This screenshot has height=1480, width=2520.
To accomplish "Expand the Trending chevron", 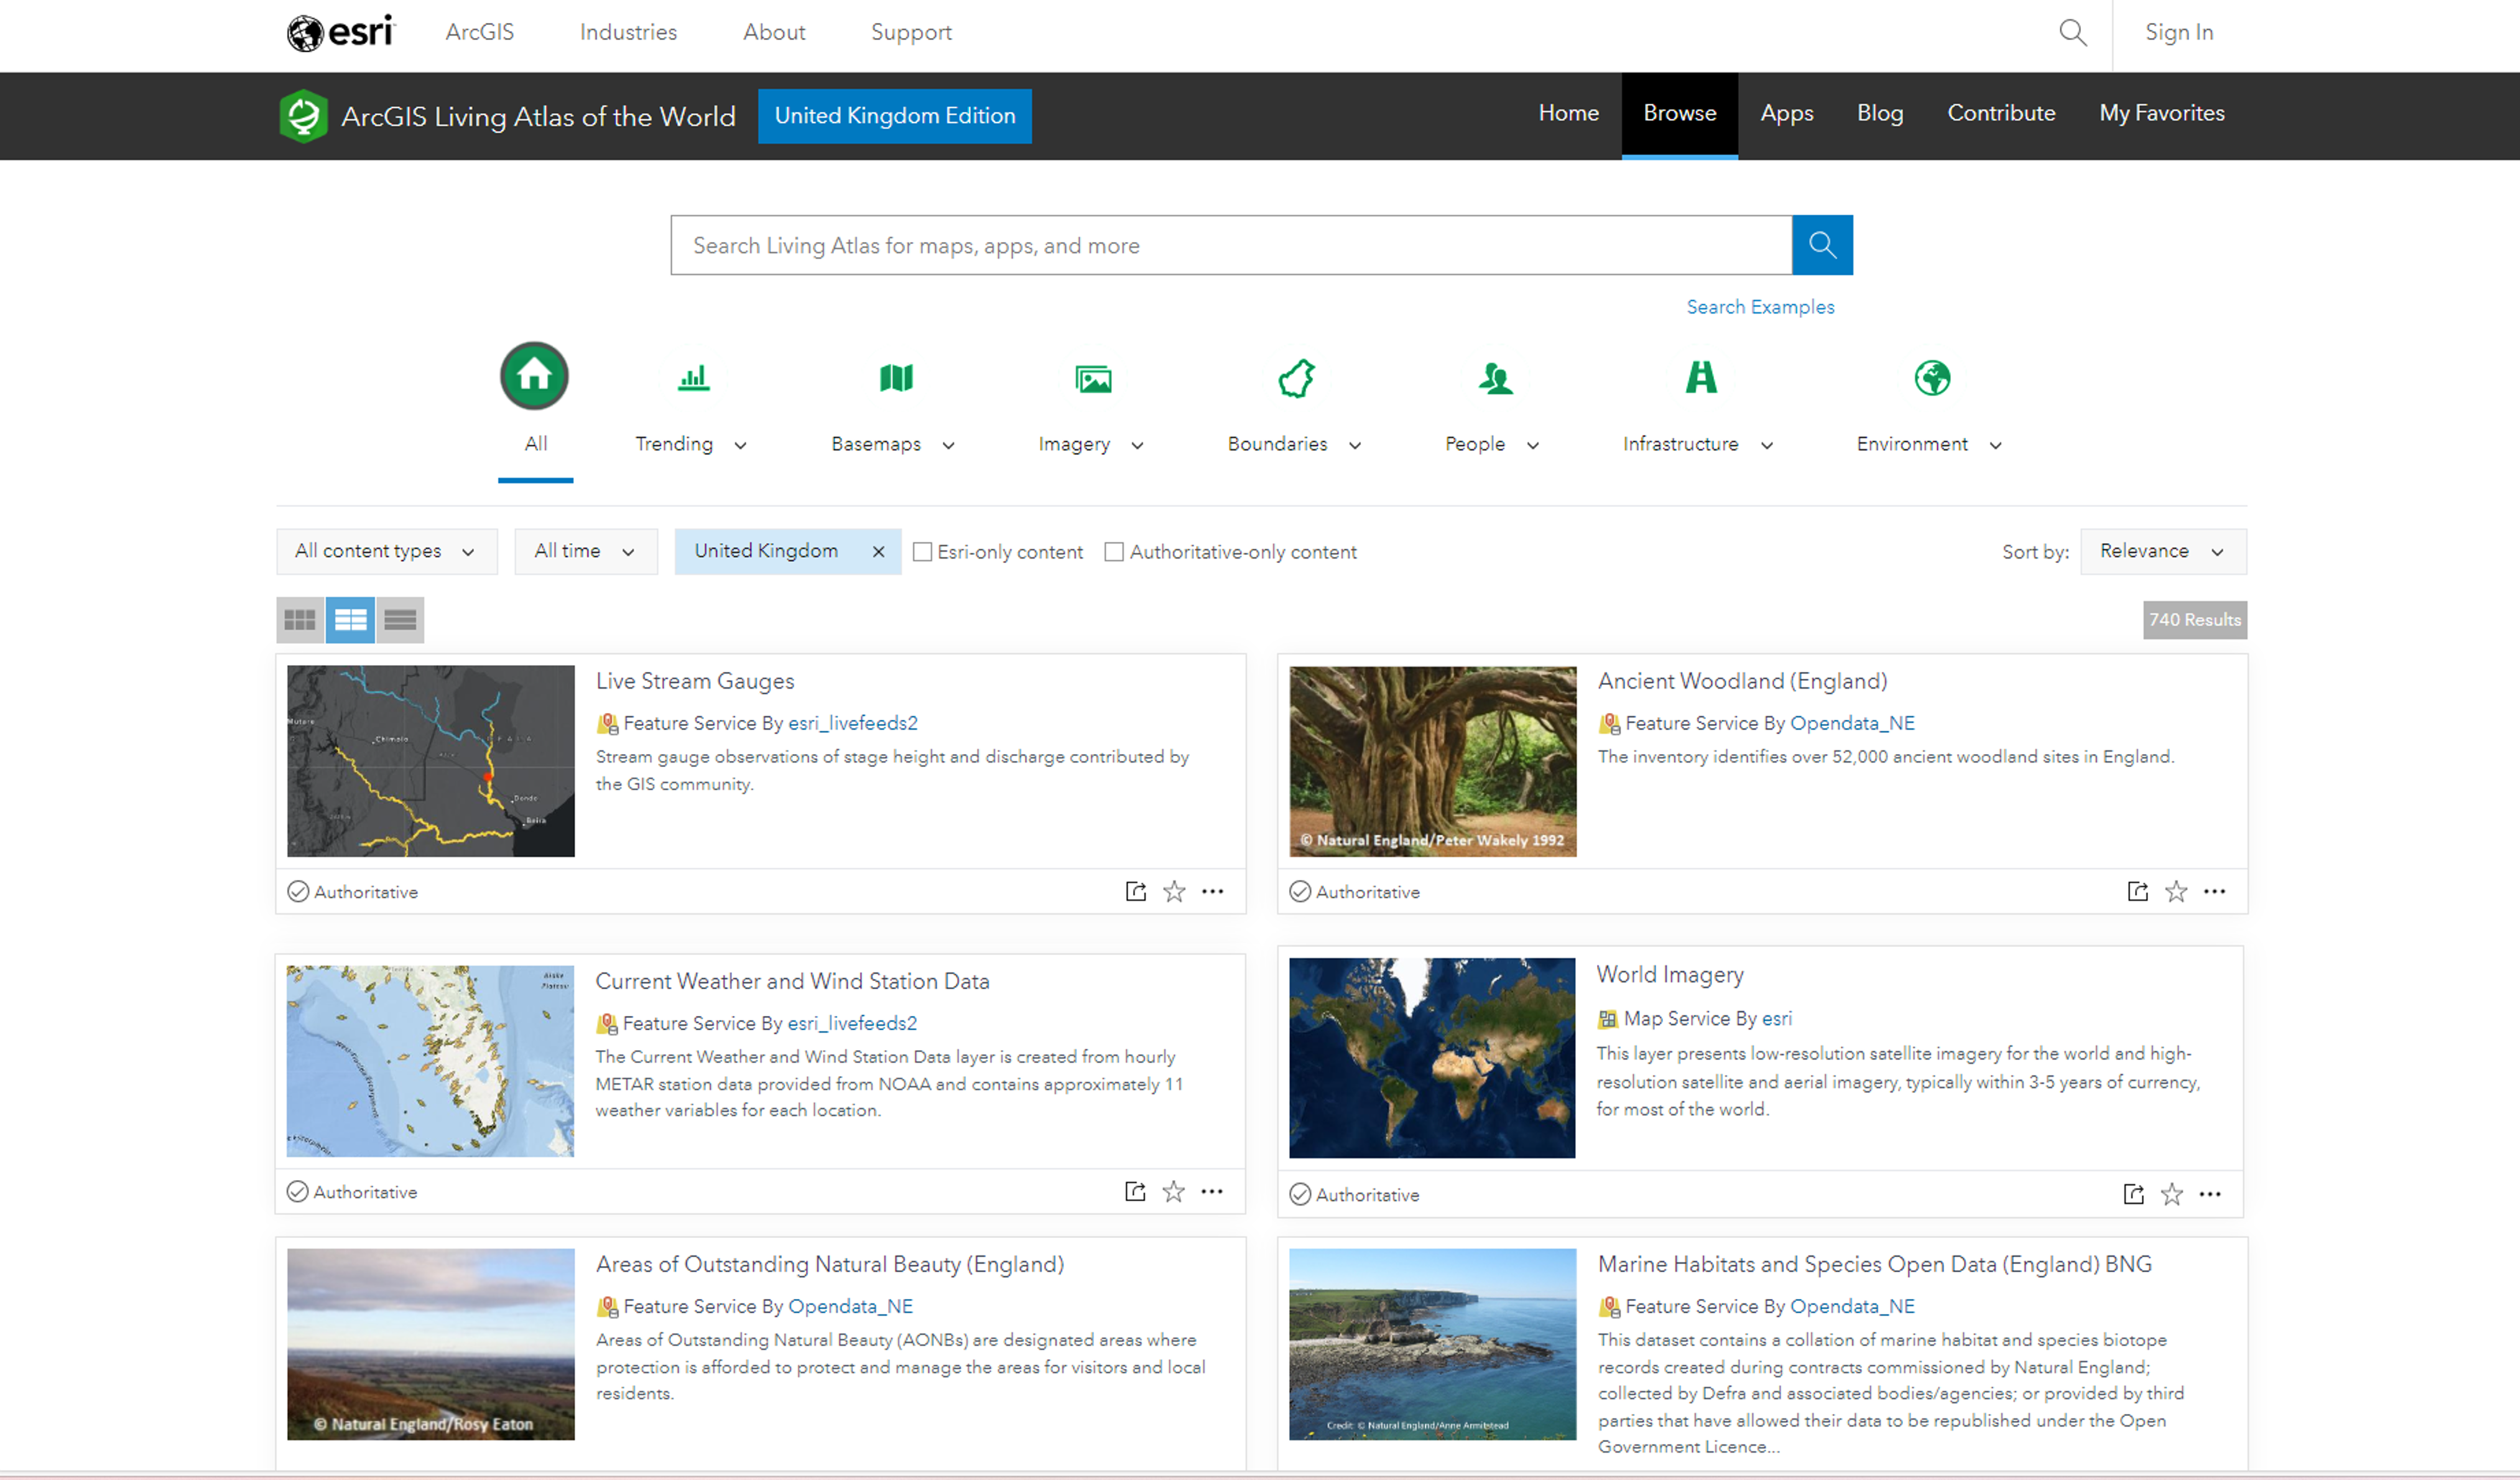I will [740, 446].
